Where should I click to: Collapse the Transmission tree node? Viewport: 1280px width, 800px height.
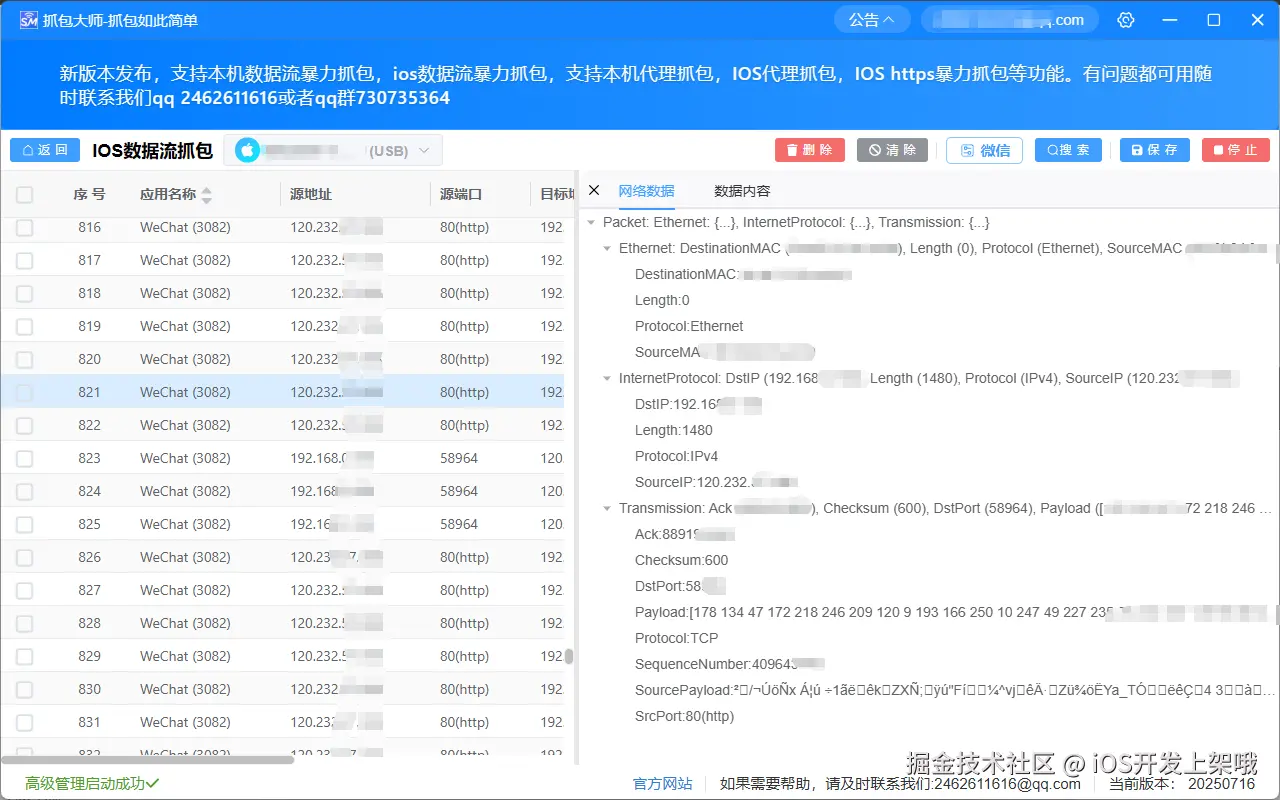[607, 508]
